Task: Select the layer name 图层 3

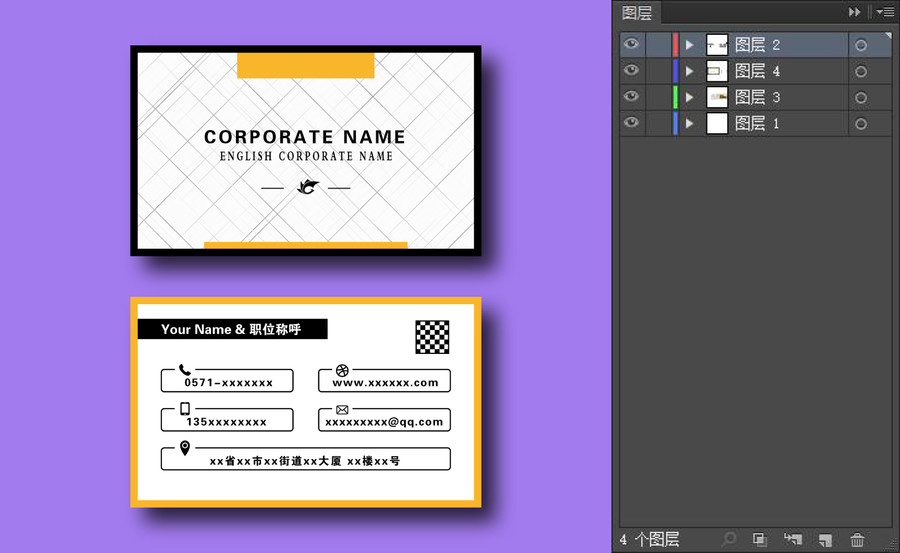Action: pos(757,97)
